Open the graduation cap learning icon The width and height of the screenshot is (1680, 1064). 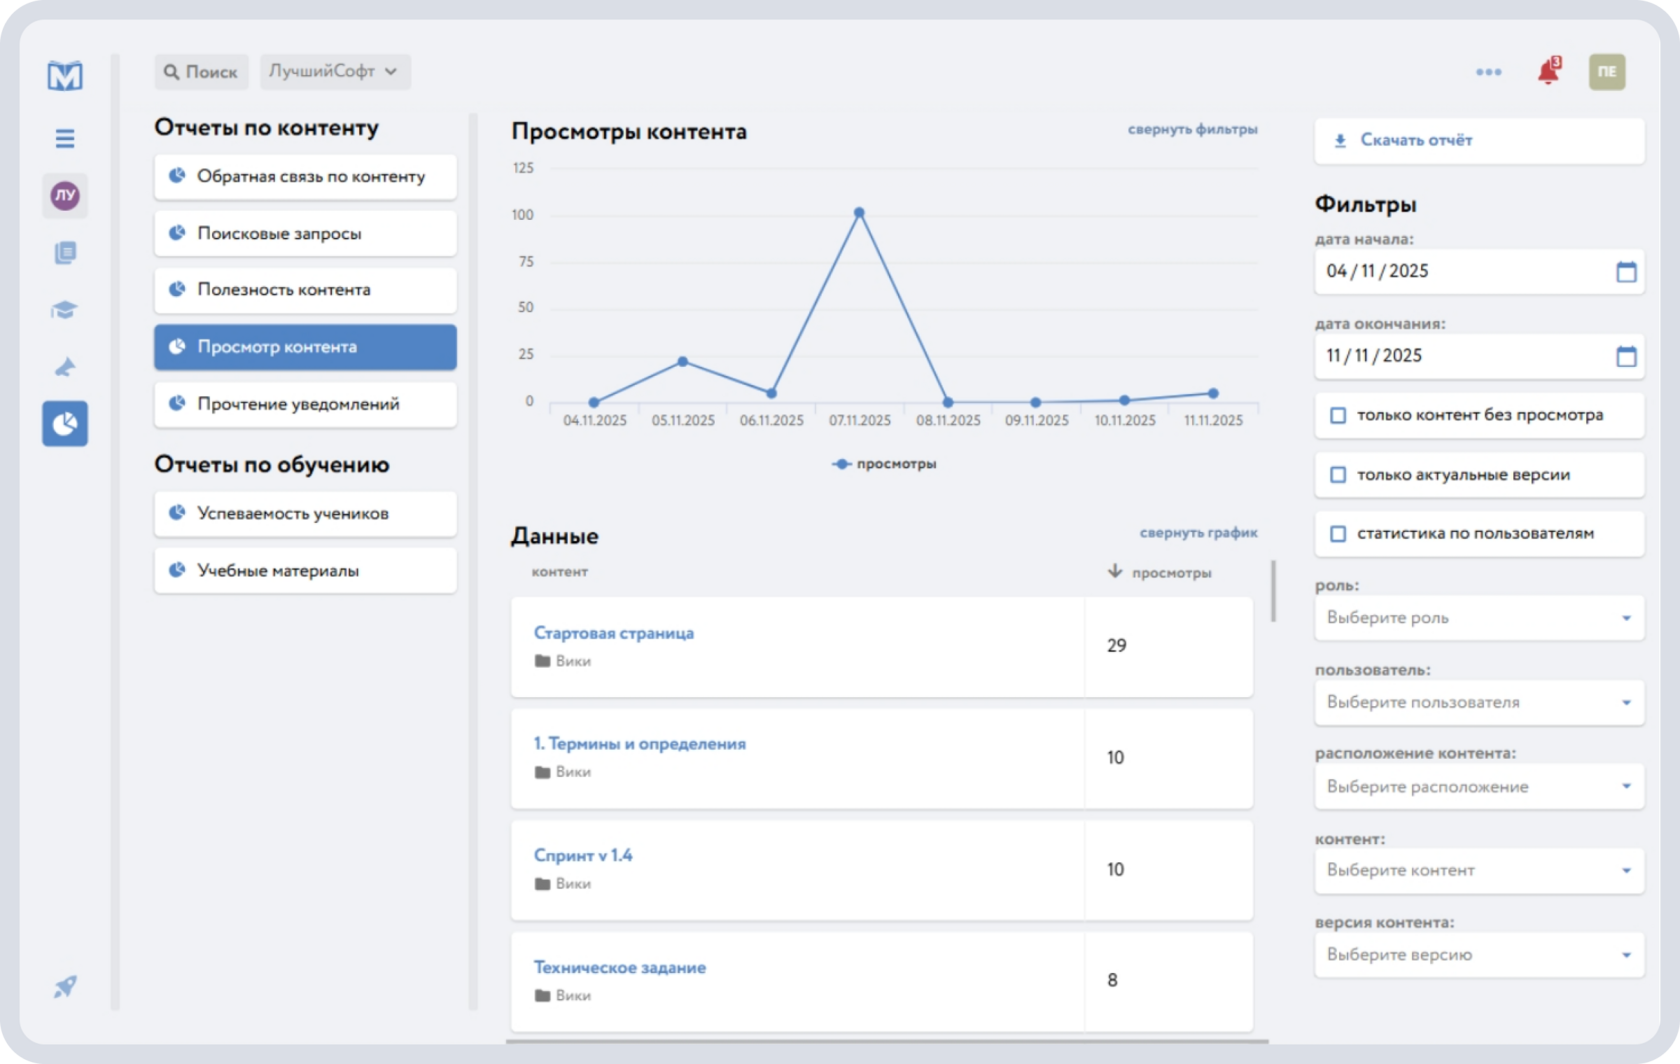point(65,310)
